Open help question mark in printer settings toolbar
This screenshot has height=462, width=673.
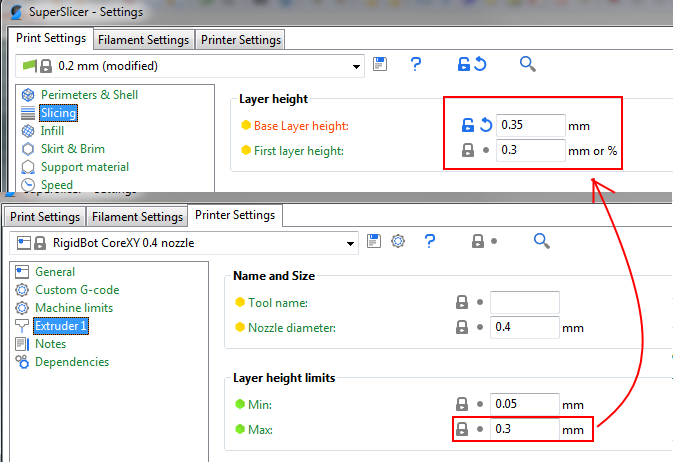pyautogui.click(x=430, y=241)
